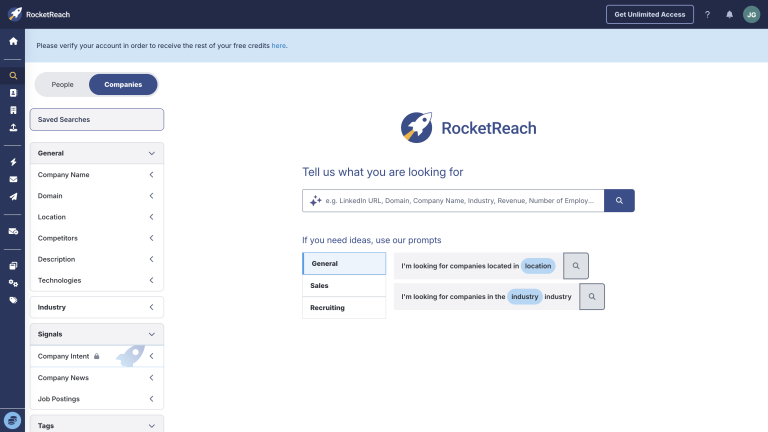Collapse the Tags section
The image size is (768, 432).
[96, 426]
